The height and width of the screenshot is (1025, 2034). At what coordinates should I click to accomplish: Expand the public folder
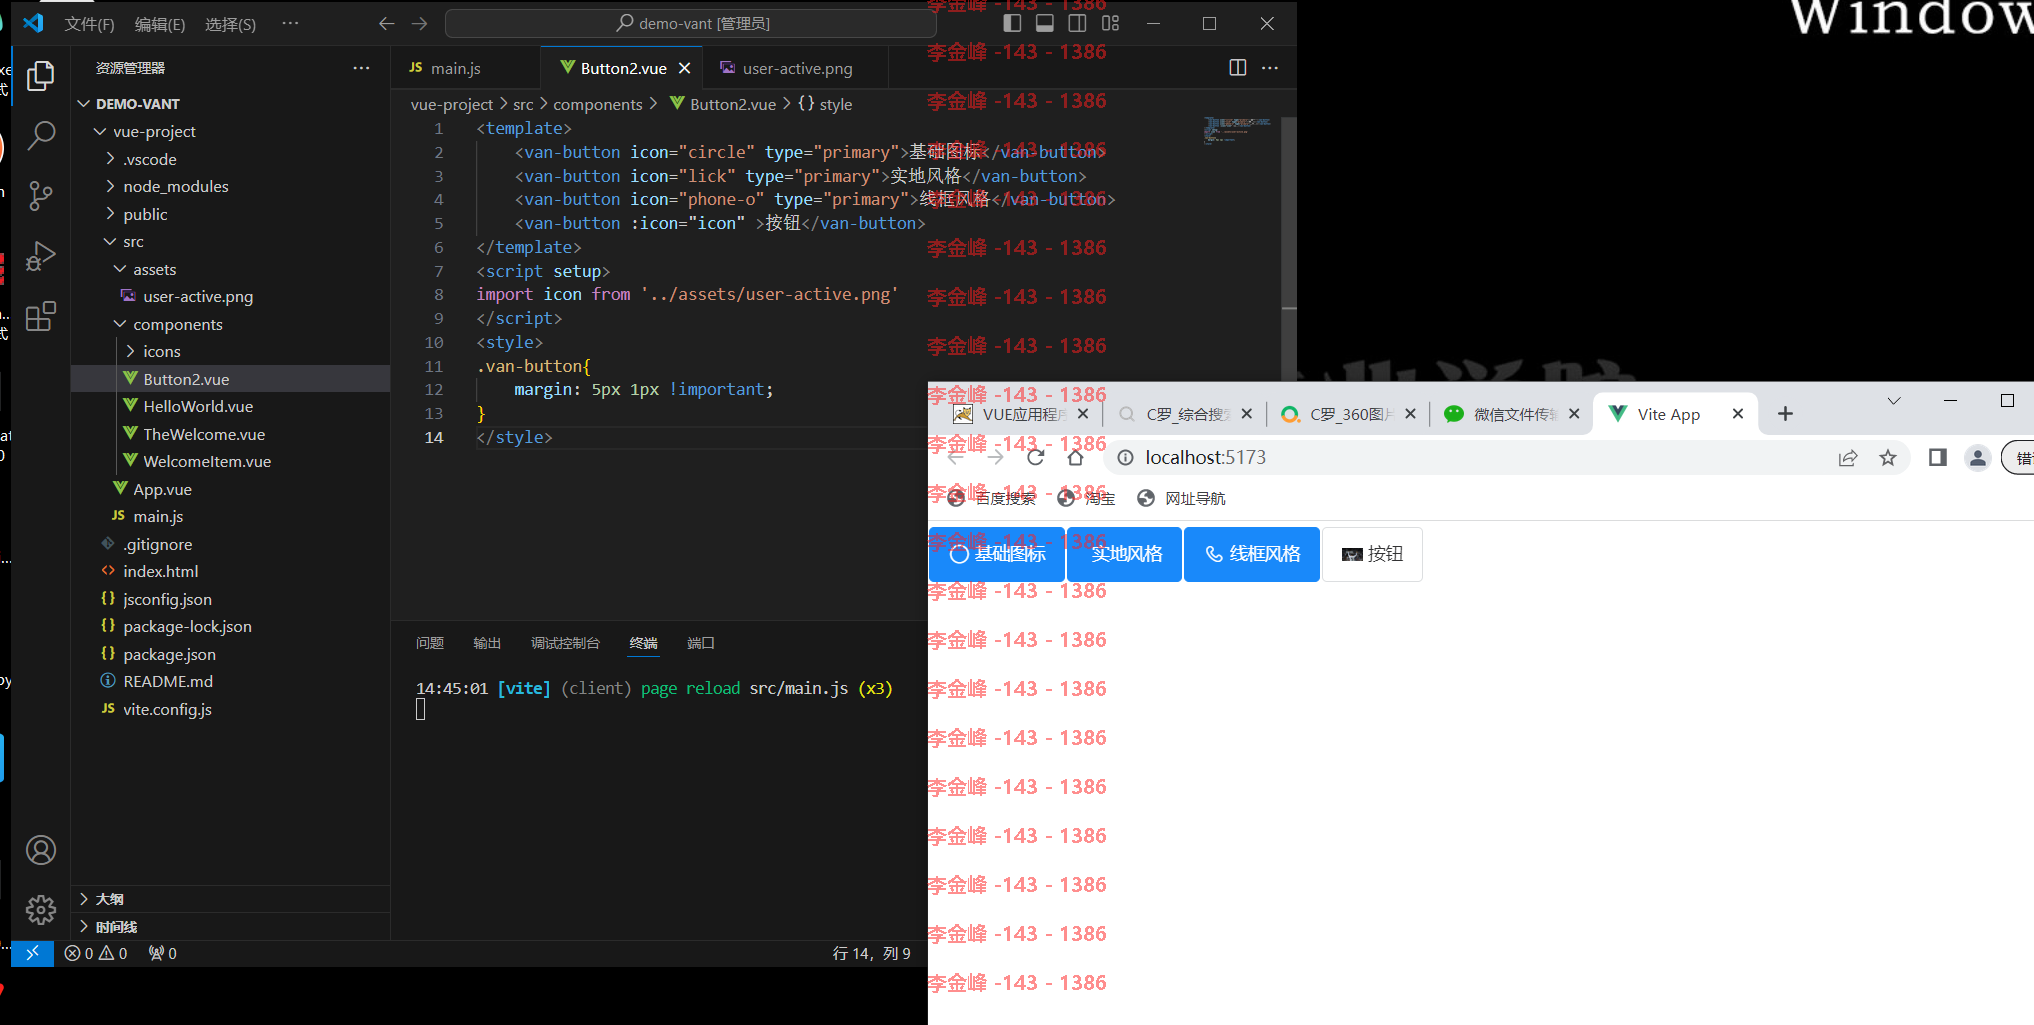[110, 214]
